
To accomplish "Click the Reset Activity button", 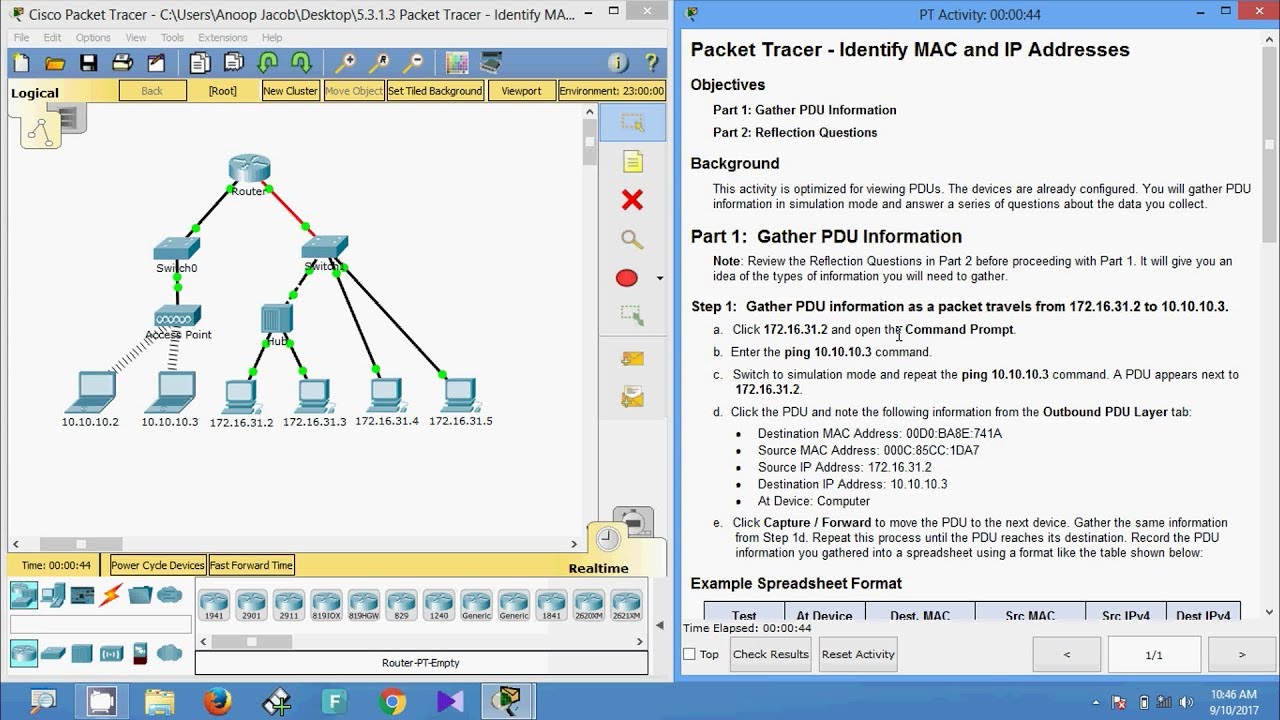I will pos(858,654).
